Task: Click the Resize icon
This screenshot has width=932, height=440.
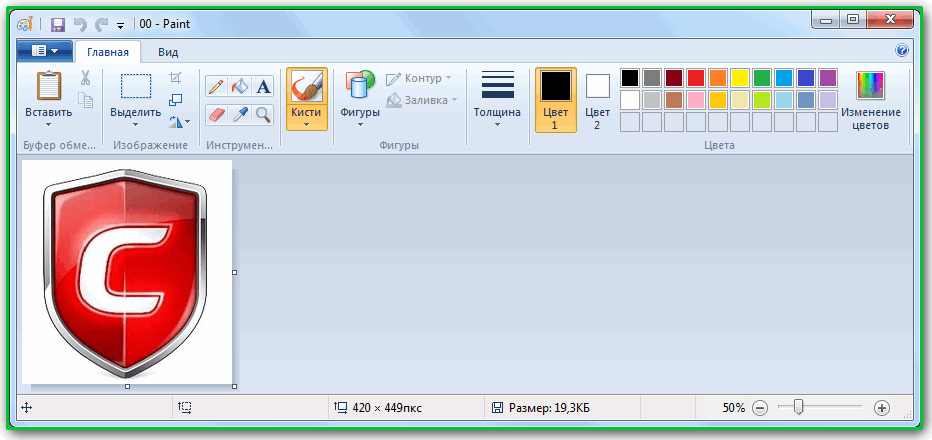Action: pyautogui.click(x=175, y=100)
